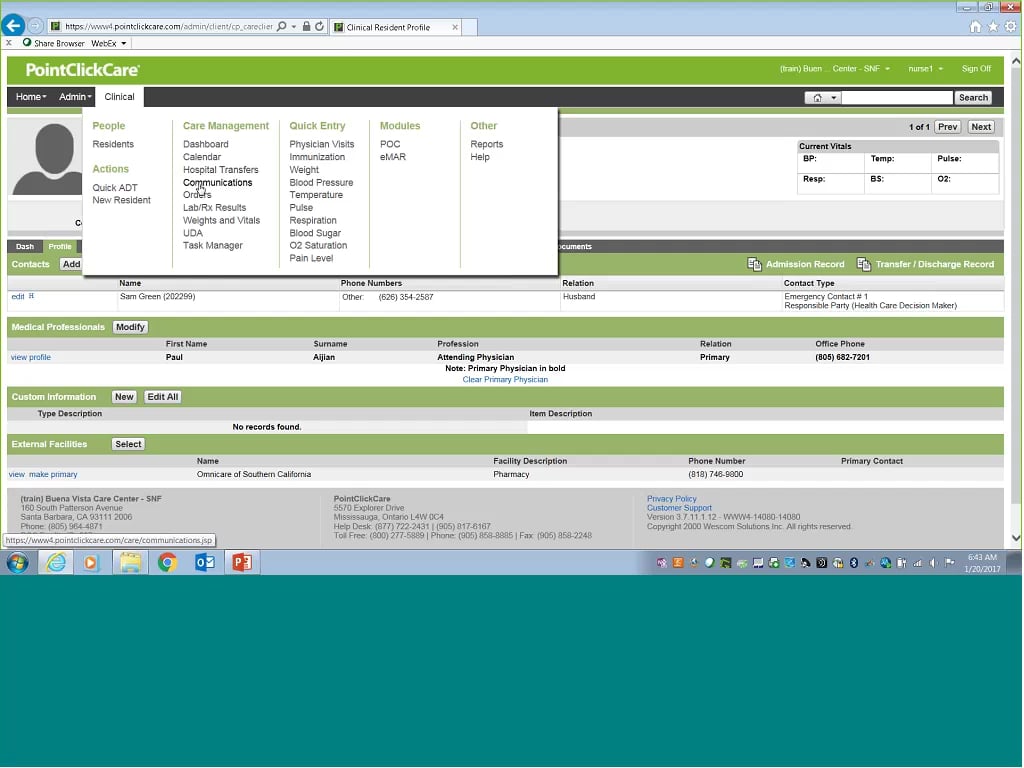Expand the Admin menu dropdown
The height and width of the screenshot is (768, 1024).
pyautogui.click(x=75, y=97)
